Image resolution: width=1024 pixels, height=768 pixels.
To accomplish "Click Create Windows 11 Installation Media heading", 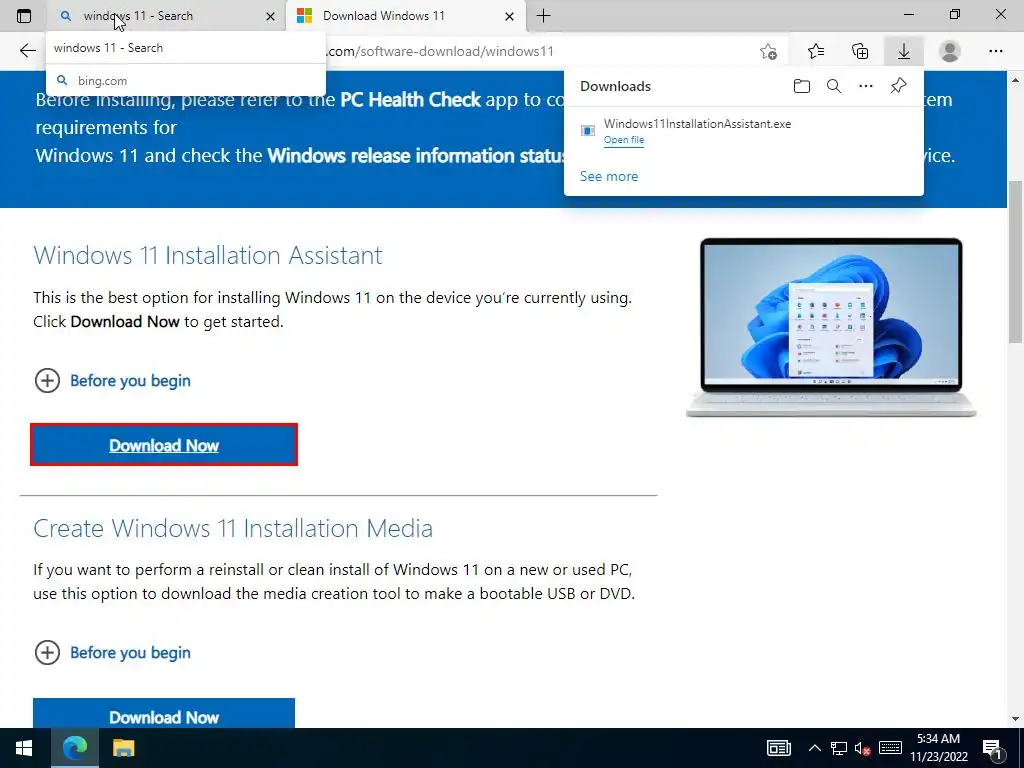I will point(233,528).
